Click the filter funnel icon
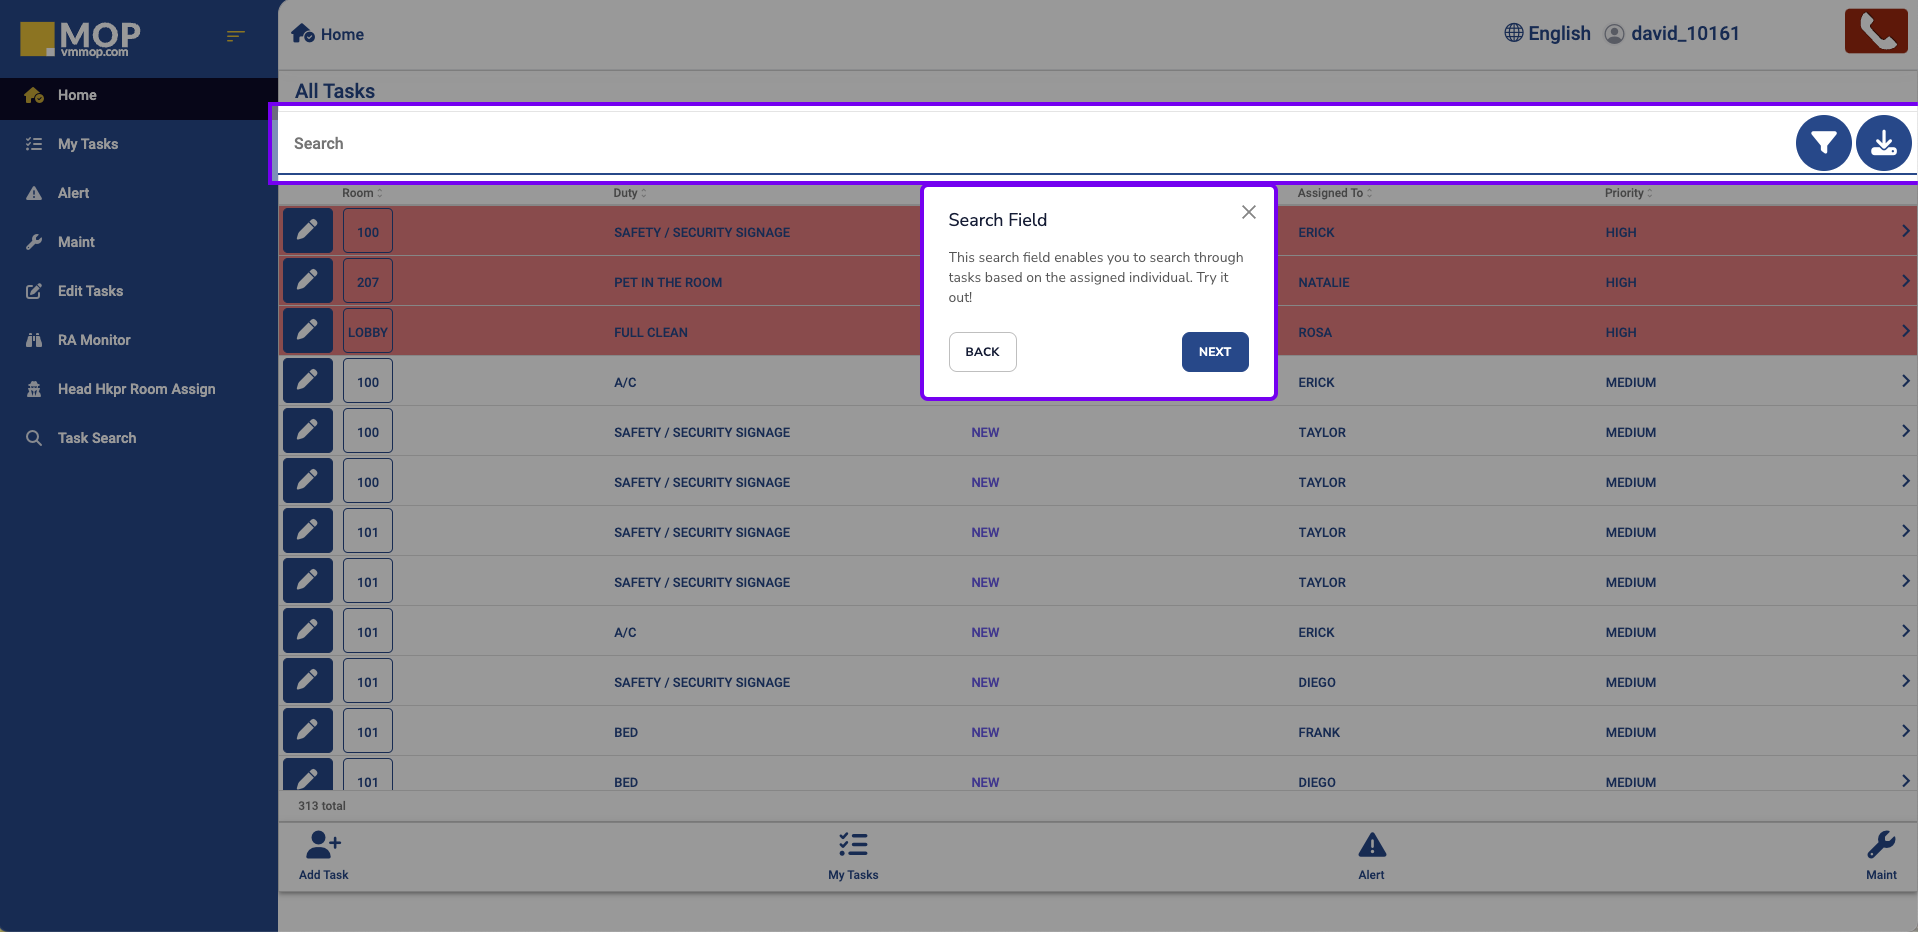 pyautogui.click(x=1822, y=144)
